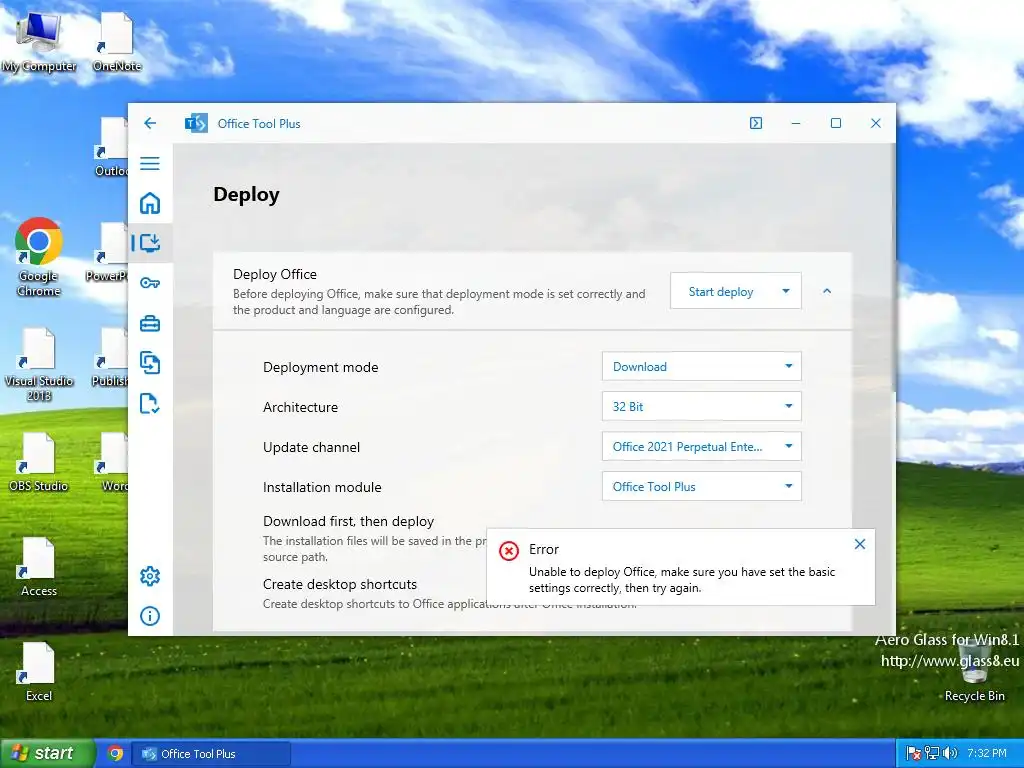Click the 7:32 PM taskbar clock

(x=987, y=754)
